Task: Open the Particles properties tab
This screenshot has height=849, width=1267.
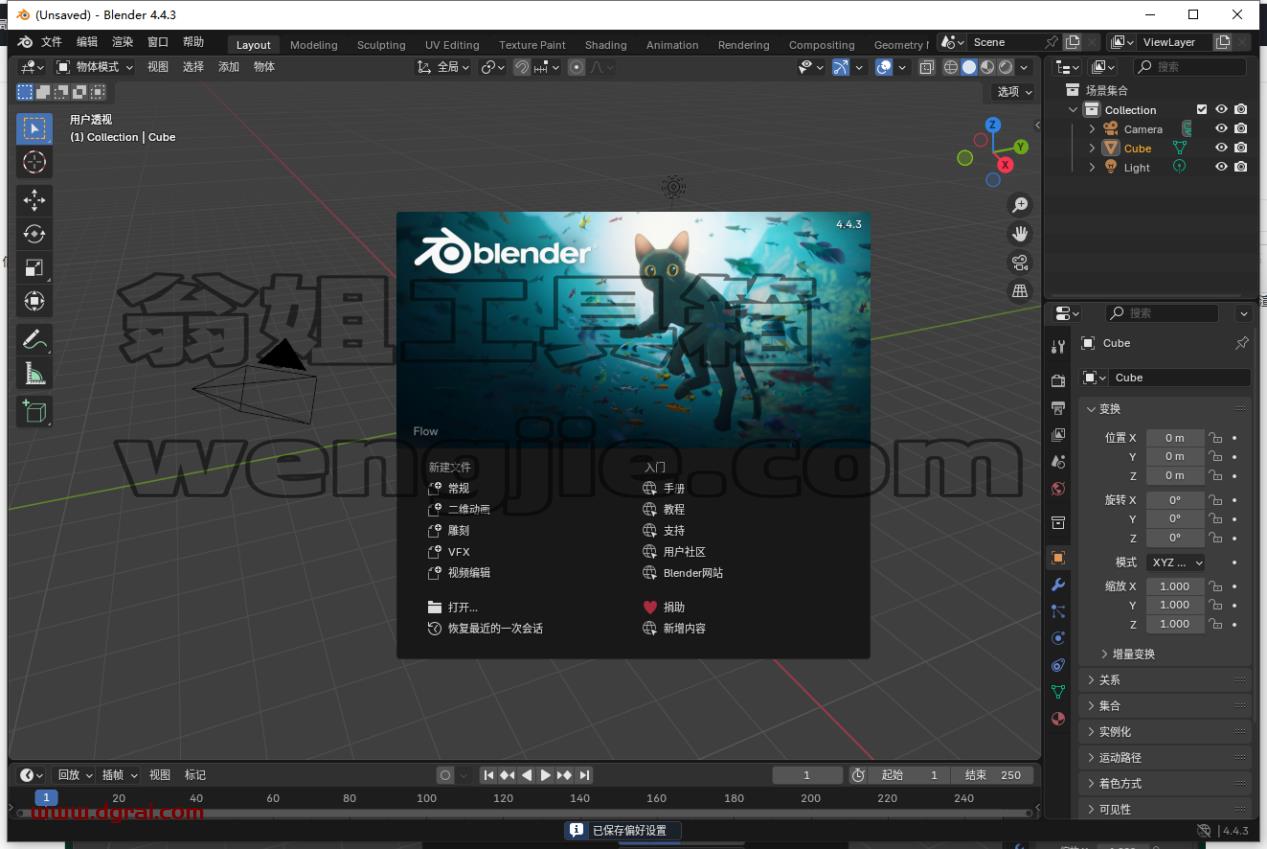Action: 1058,611
